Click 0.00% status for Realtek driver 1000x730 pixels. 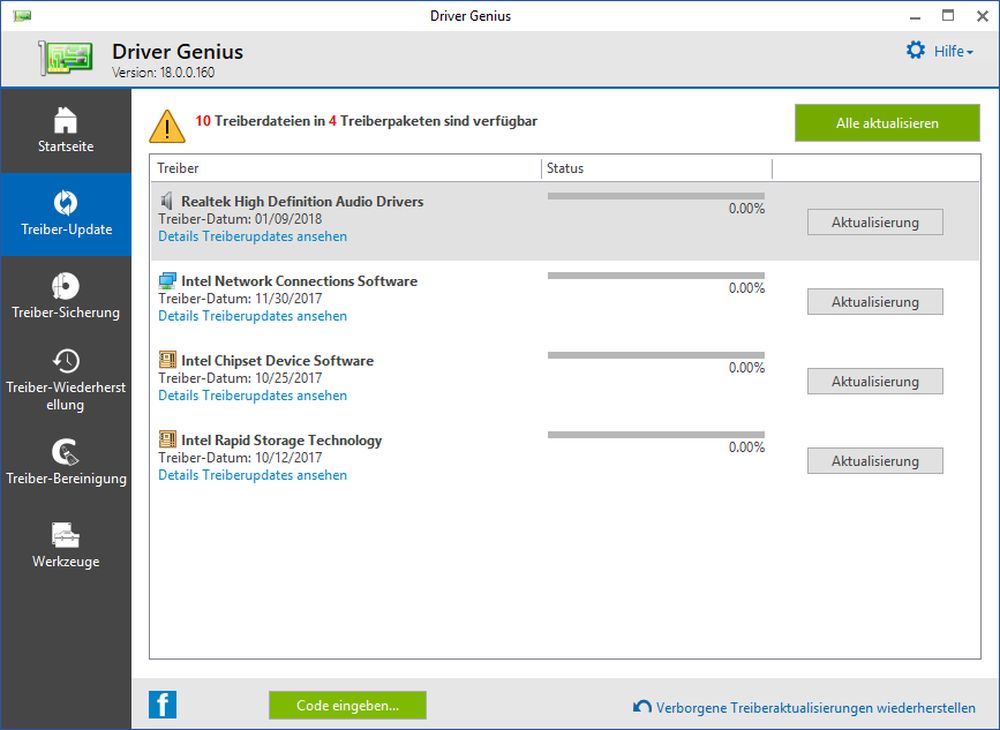click(x=746, y=208)
